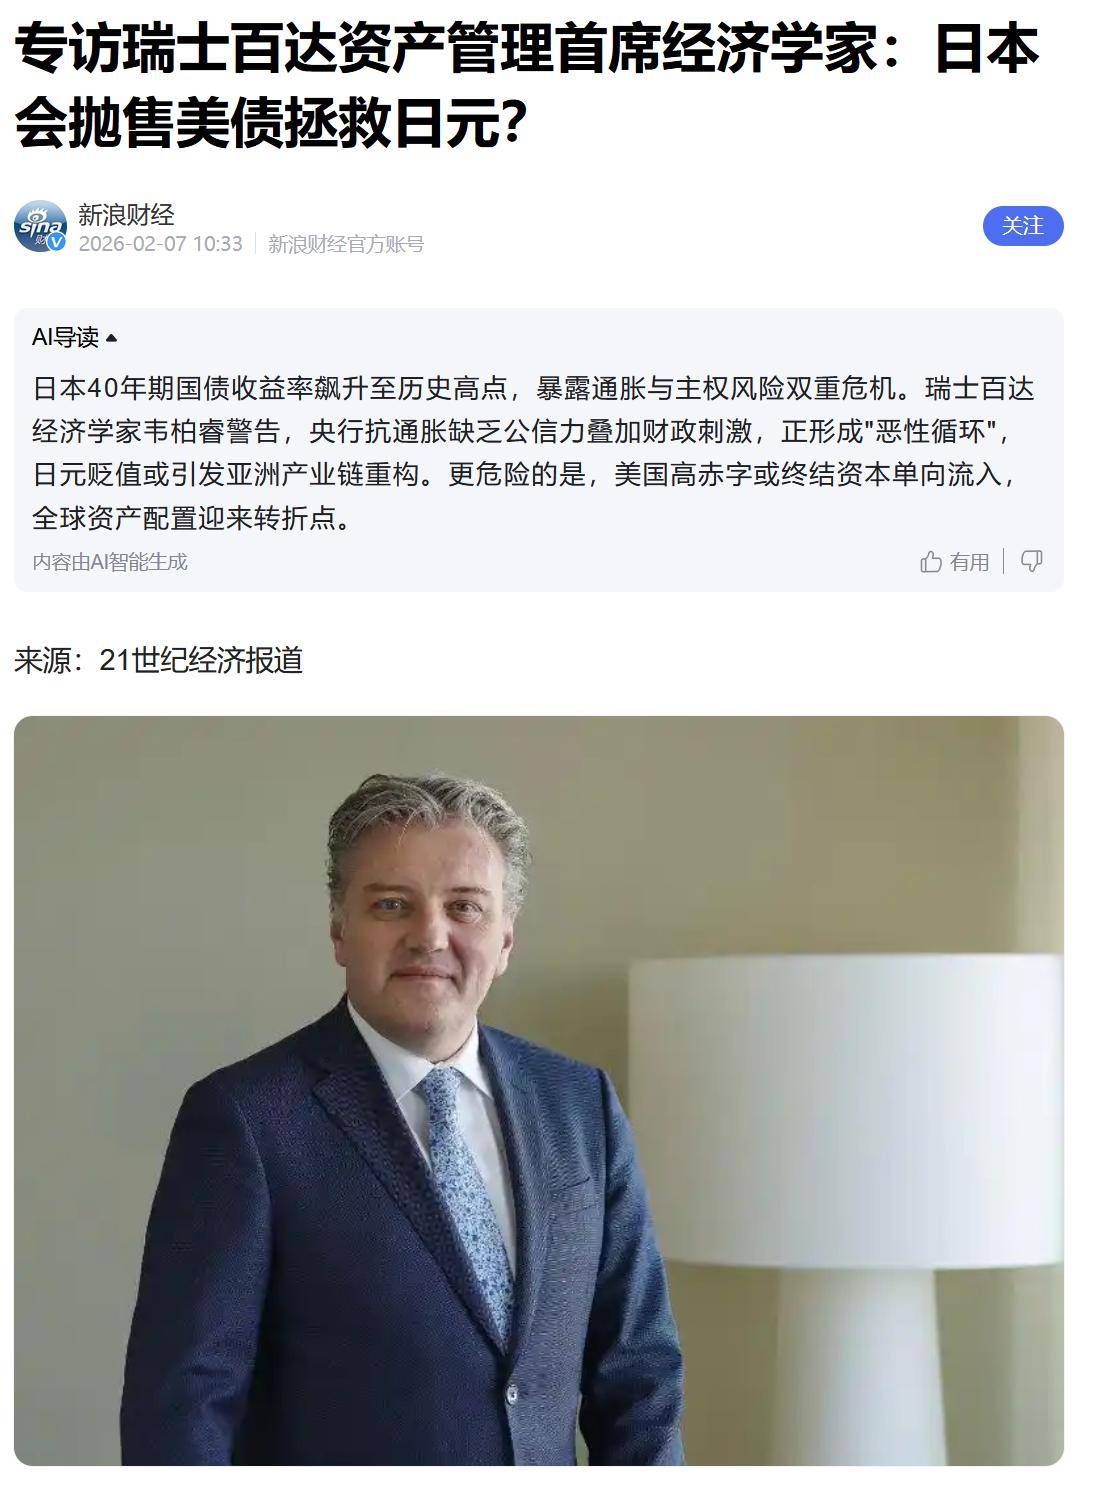Open the 新浪财经 author name

127,214
